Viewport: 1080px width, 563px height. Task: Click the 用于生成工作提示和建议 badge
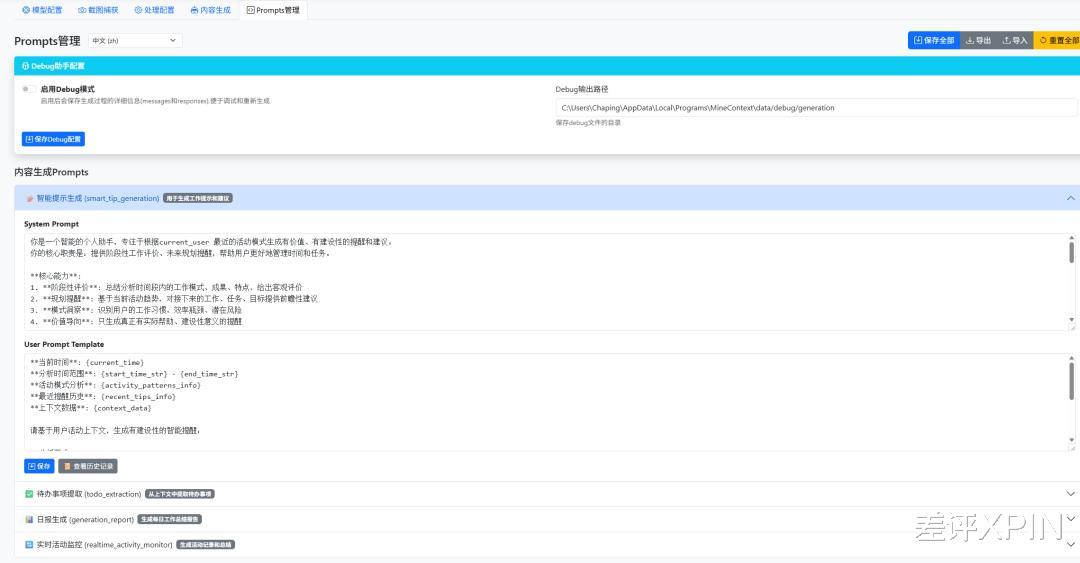coord(198,198)
